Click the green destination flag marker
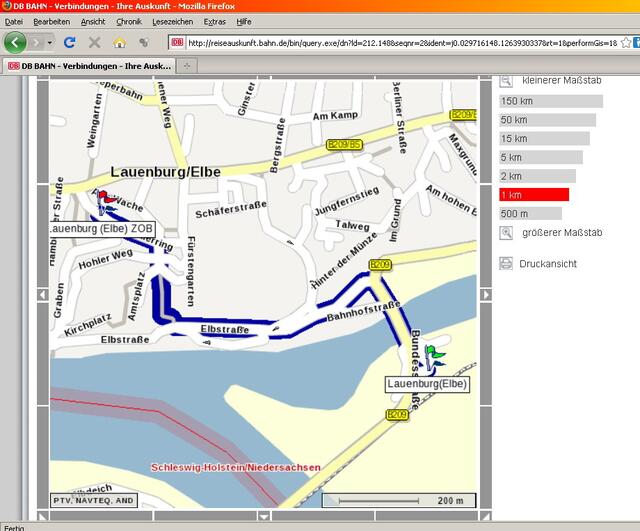 434,357
